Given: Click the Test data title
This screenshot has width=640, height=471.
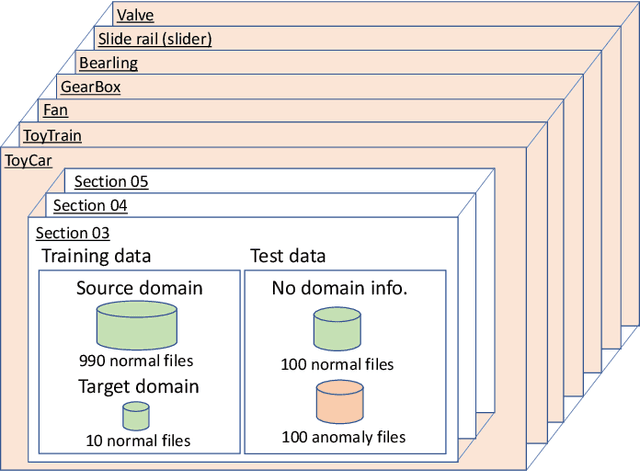Looking at the screenshot, I should pyautogui.click(x=287, y=256).
